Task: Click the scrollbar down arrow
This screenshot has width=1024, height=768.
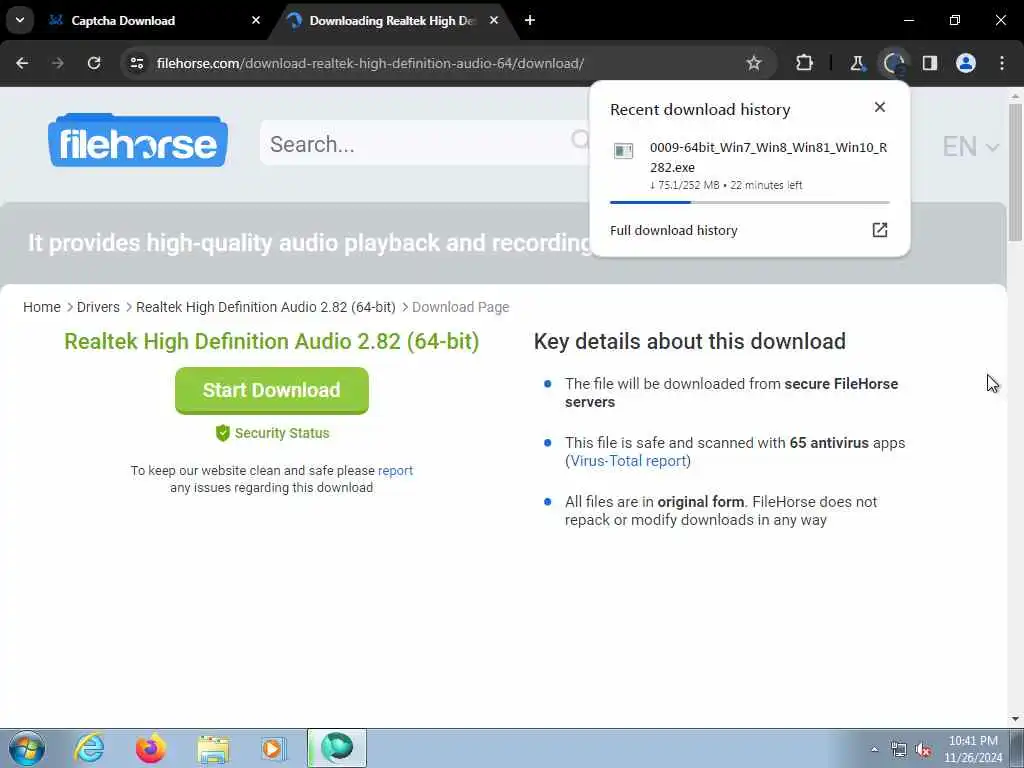Action: point(1015,719)
